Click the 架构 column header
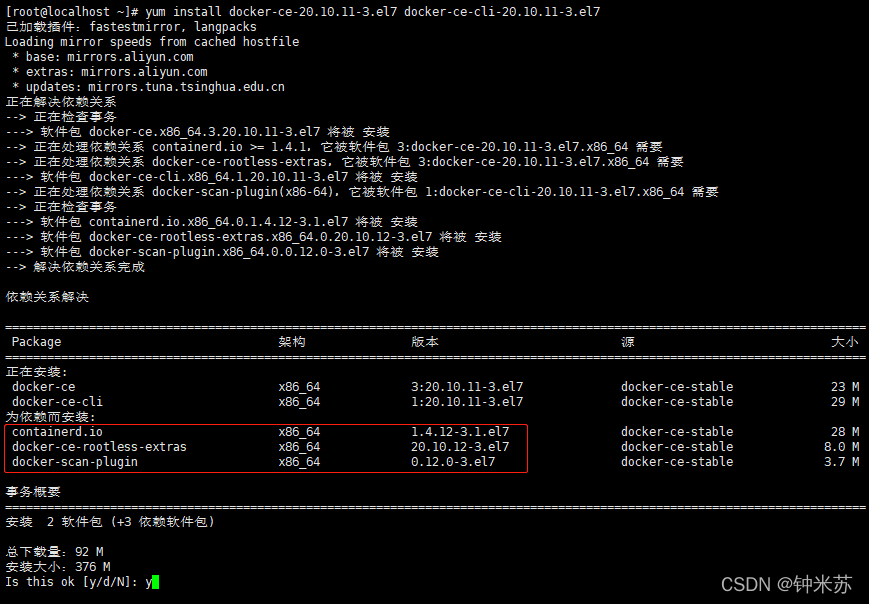This screenshot has width=869, height=604. tap(292, 342)
